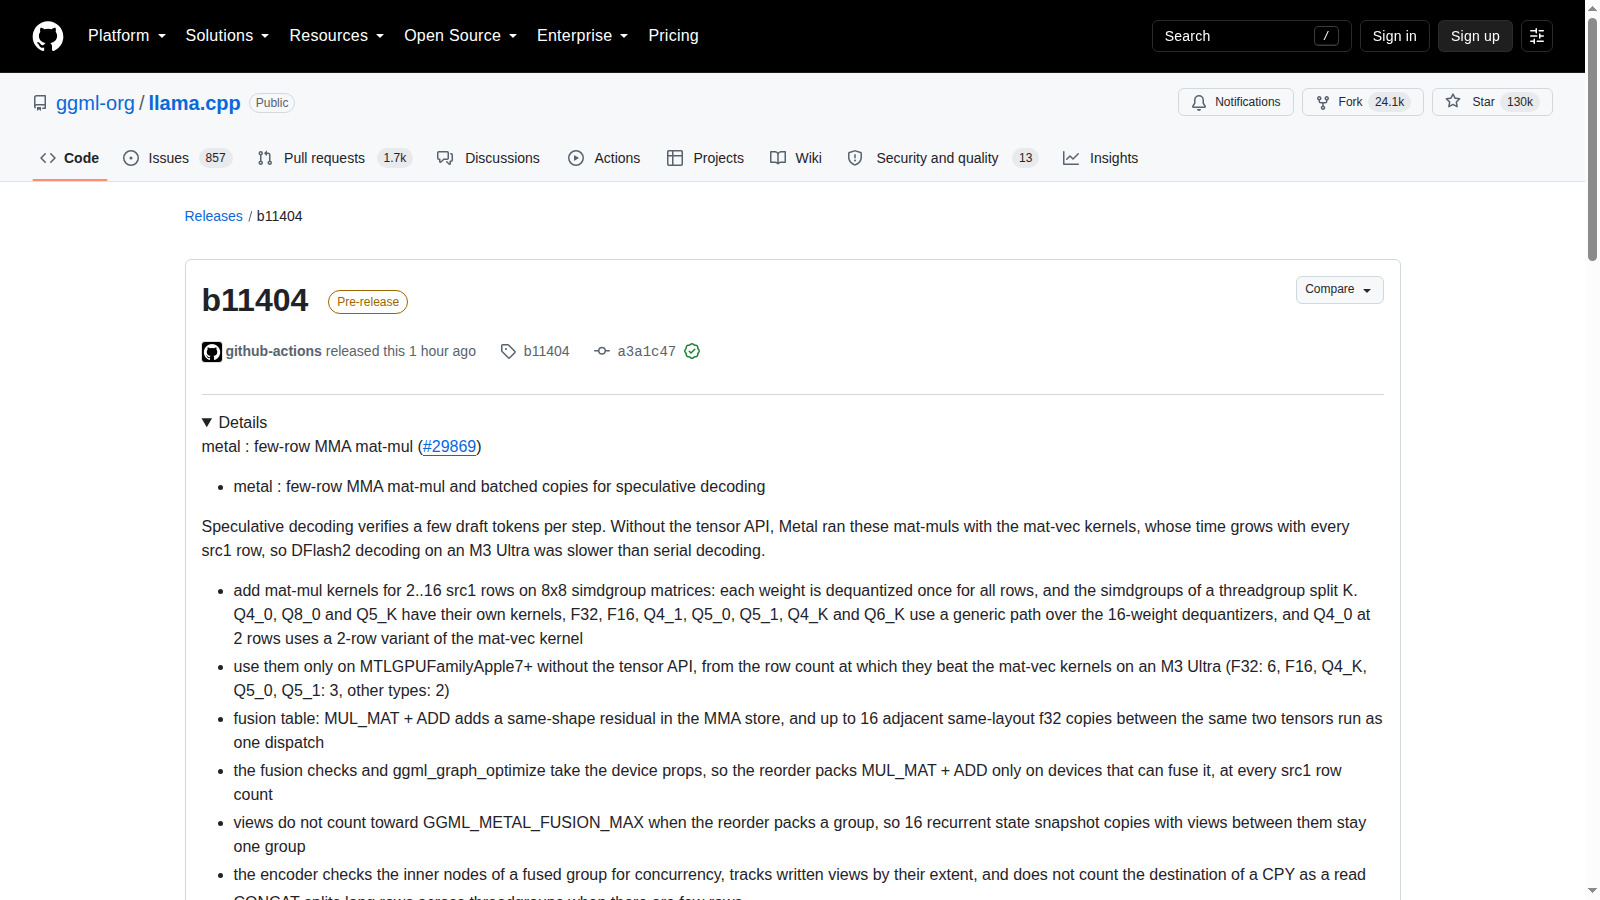The image size is (1600, 900).
Task: Focus the Search input field
Action: pos(1251,36)
